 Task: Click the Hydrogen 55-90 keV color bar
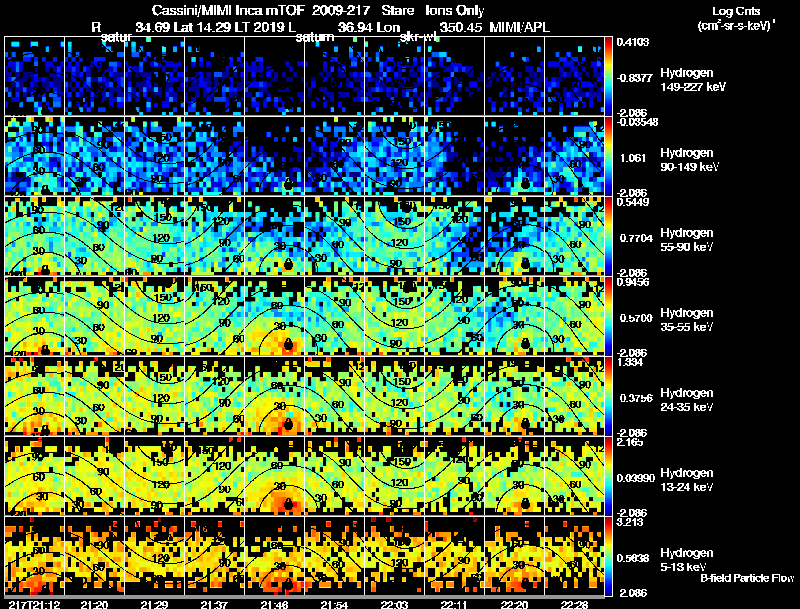pyautogui.click(x=608, y=236)
